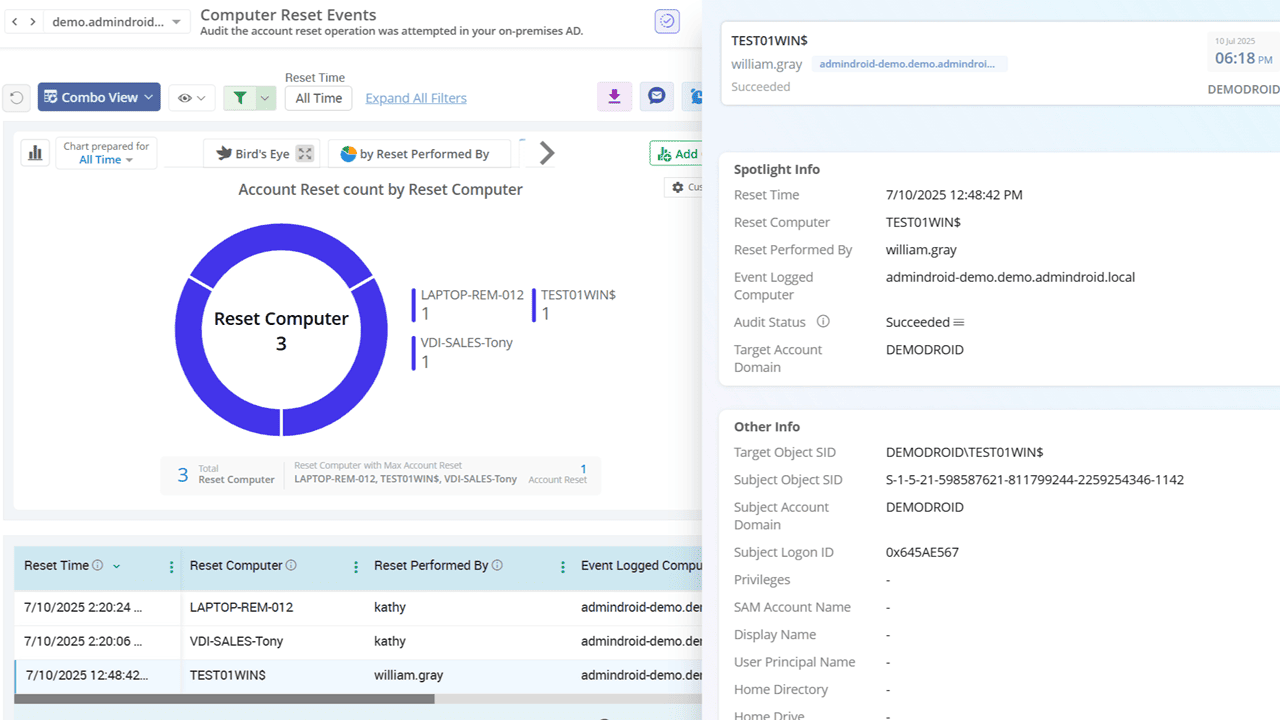Click the refresh report icon
Image resolution: width=1280 pixels, height=720 pixels.
[17, 98]
